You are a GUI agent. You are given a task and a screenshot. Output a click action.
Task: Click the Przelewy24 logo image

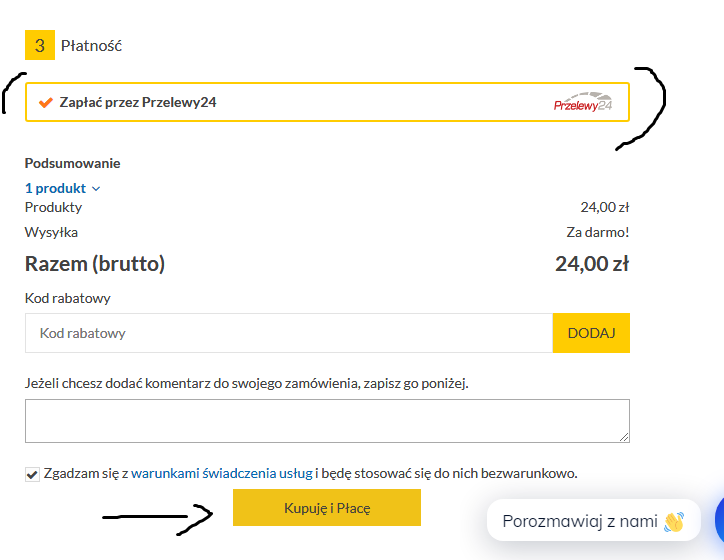582,103
